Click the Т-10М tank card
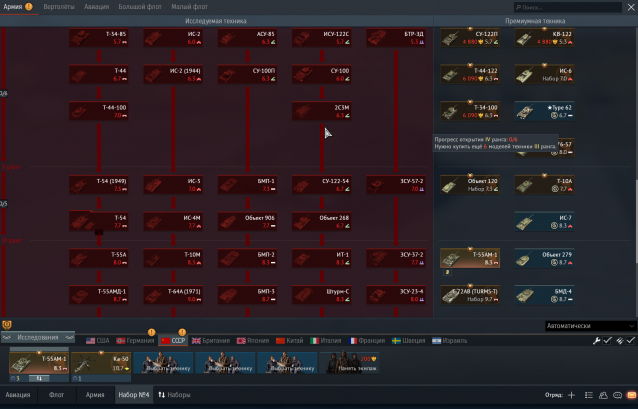 tap(173, 258)
